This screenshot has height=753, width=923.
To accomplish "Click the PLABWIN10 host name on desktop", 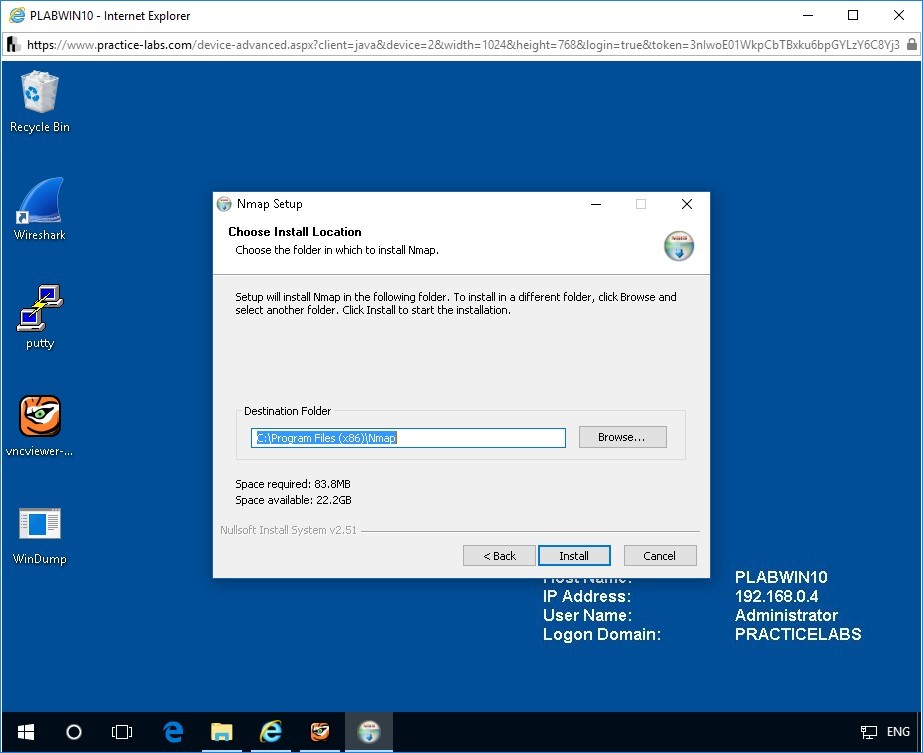I will (x=781, y=577).
